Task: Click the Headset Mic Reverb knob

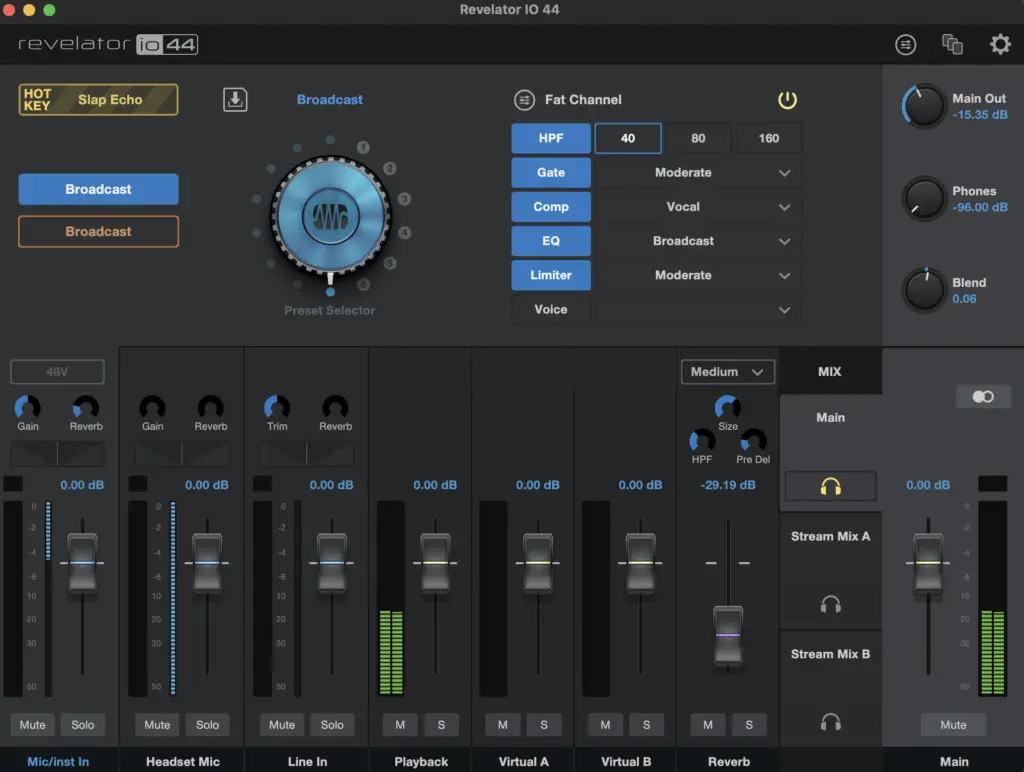Action: 210,407
